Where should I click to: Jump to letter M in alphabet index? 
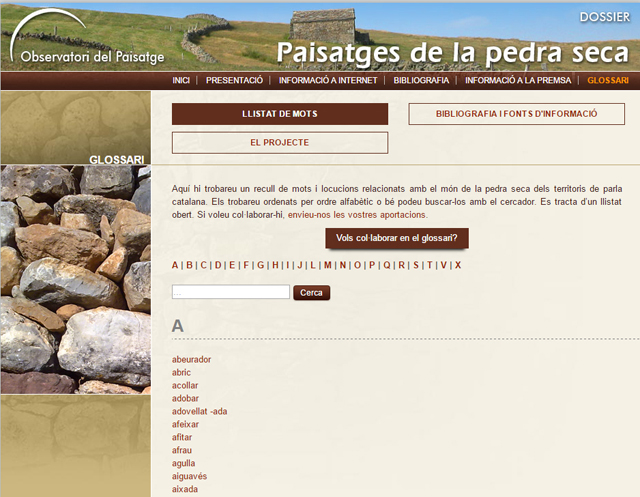(327, 265)
